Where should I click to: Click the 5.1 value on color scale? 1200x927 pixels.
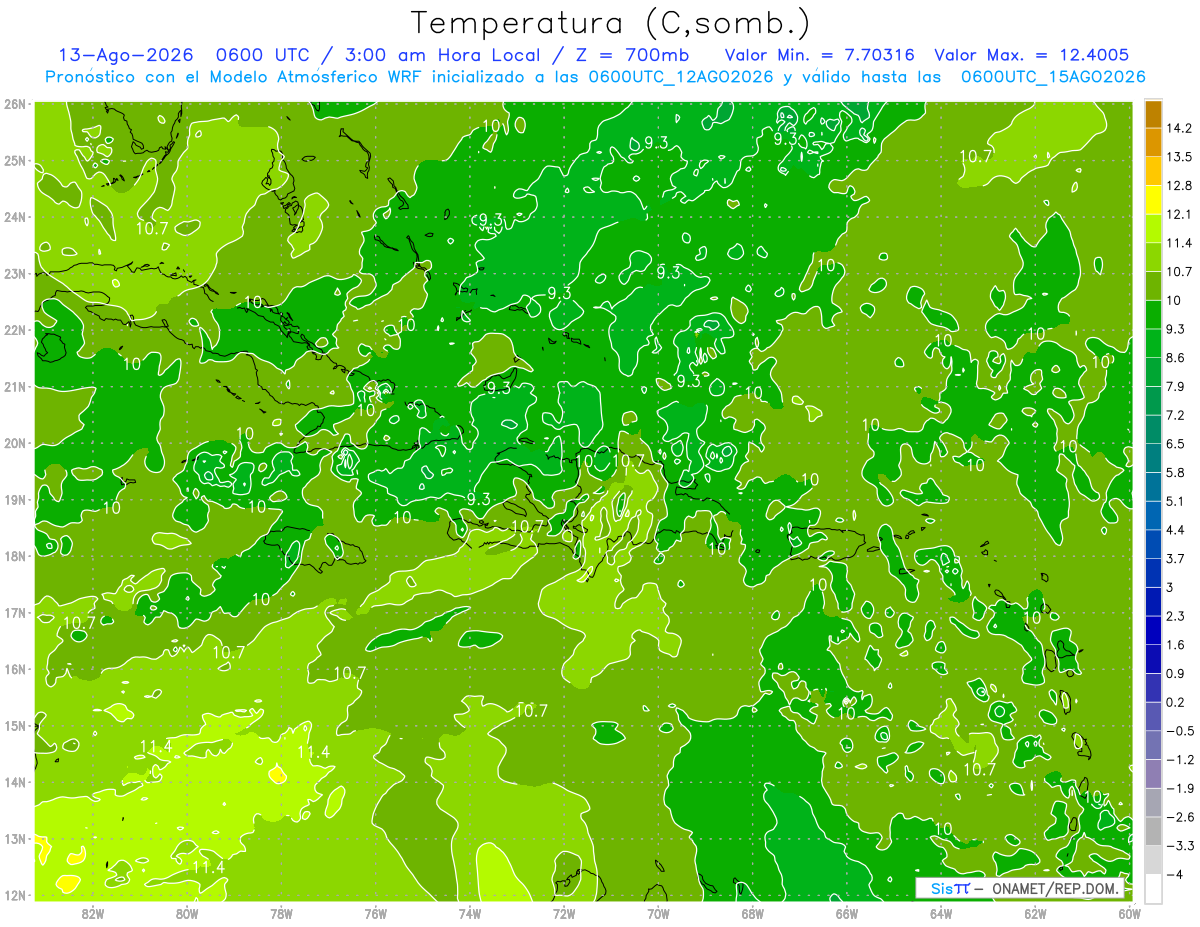1176,501
